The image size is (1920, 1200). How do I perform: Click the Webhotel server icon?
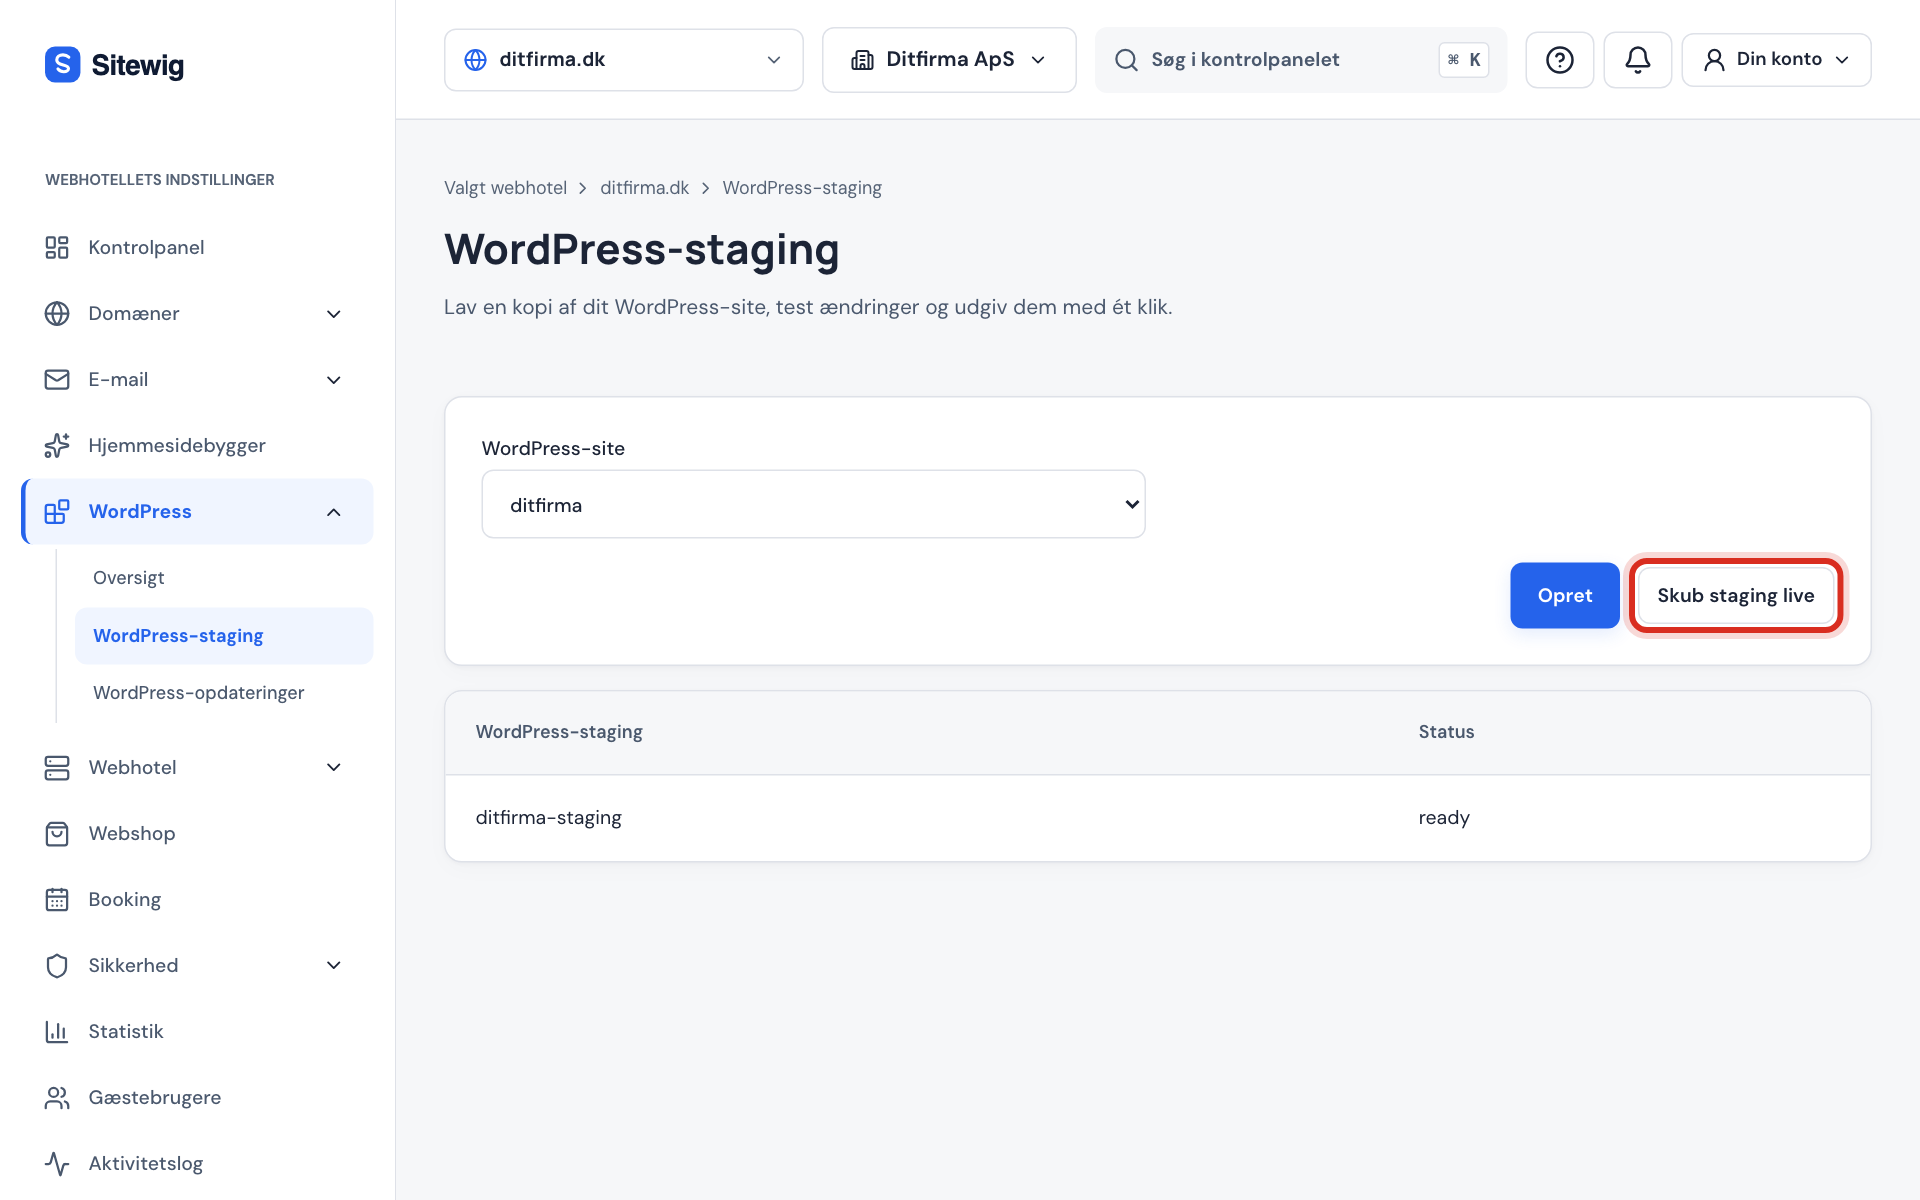tap(57, 767)
